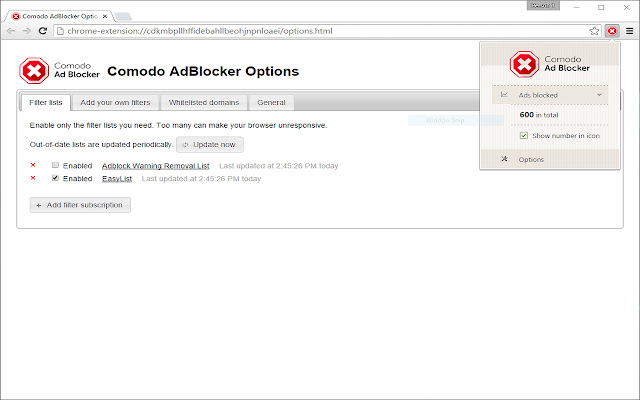Select the Comodo AdBlocker Options browser tab
This screenshot has height=400, width=640.
point(58,16)
